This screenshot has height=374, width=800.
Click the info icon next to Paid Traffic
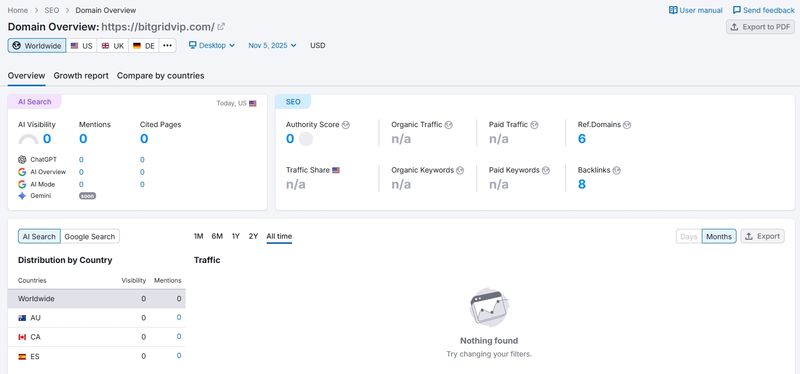click(x=535, y=124)
